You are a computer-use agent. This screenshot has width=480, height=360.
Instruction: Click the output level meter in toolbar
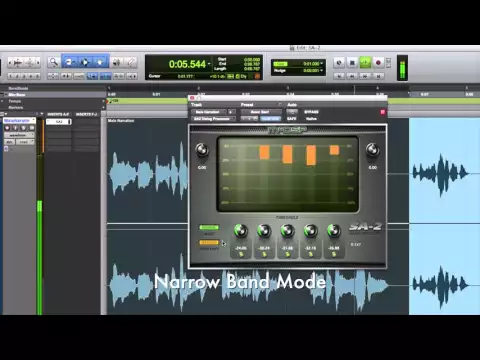(x=402, y=68)
